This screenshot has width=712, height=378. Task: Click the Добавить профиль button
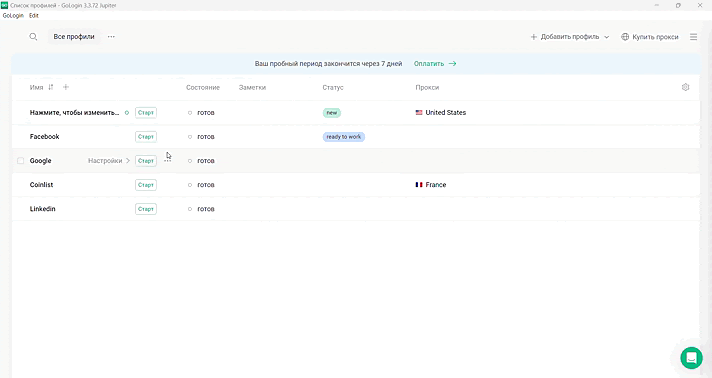[570, 37]
